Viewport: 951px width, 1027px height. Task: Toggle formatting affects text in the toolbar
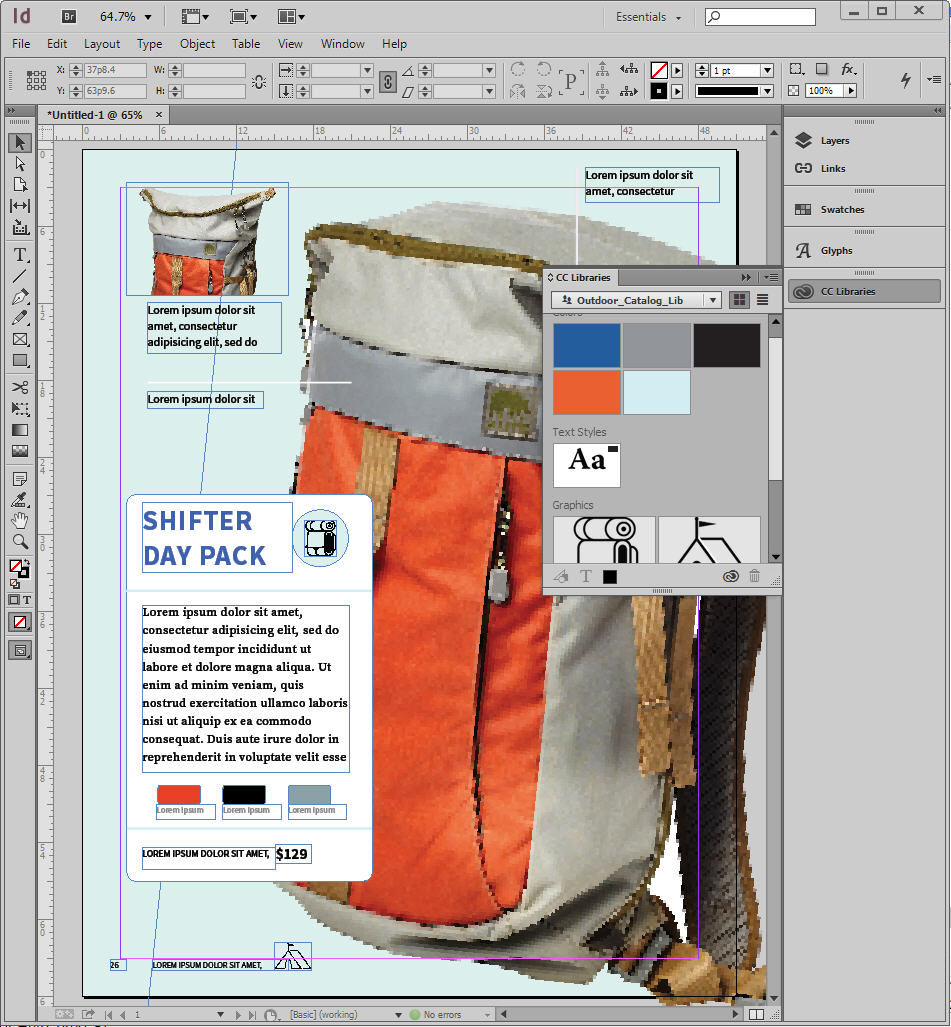click(x=26, y=600)
